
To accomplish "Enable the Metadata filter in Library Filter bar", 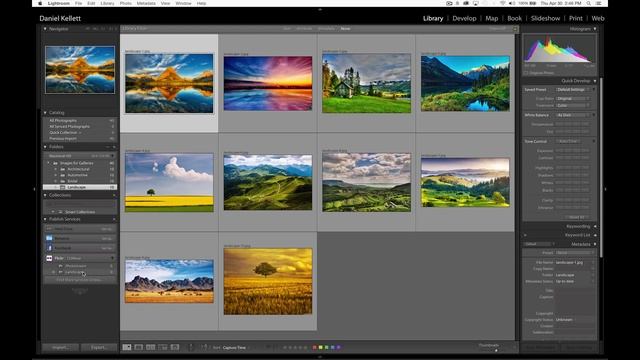I will pyautogui.click(x=326, y=29).
